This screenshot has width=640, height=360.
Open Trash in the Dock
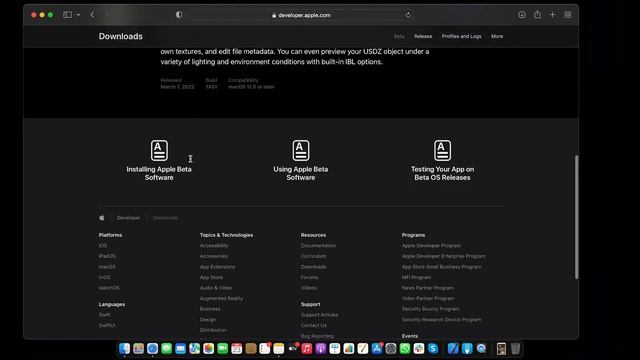point(515,349)
